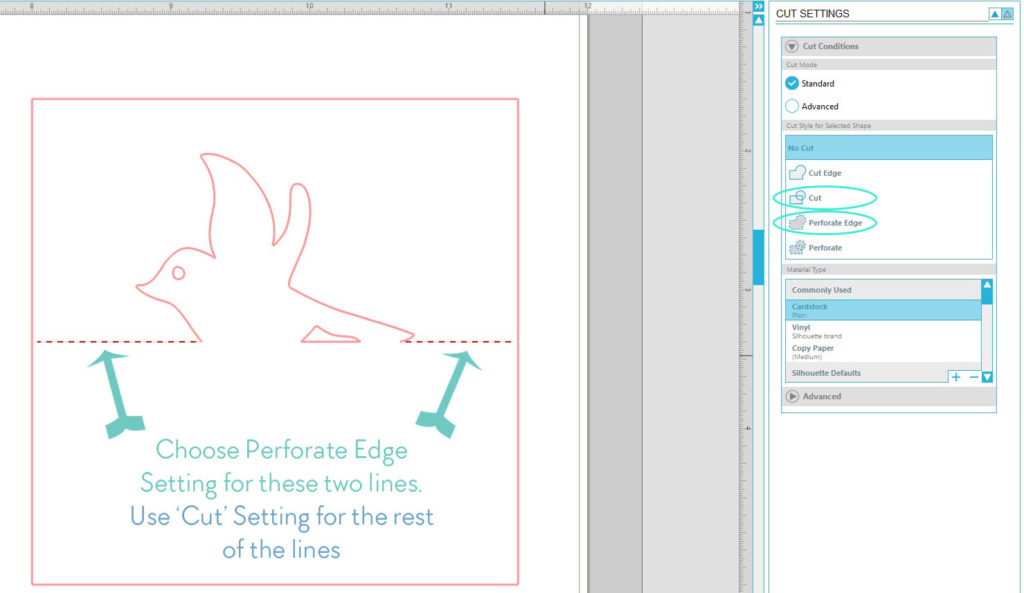Collapse the Cut Conditions section
Screen dimensions: 1024x593
click(x=793, y=46)
